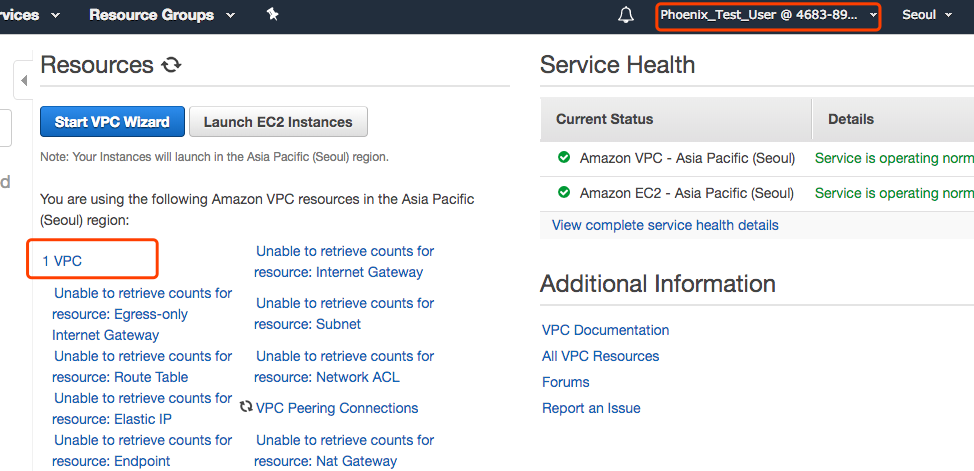974x471 pixels.
Task: Click the Report an Issue link
Action: coord(591,408)
